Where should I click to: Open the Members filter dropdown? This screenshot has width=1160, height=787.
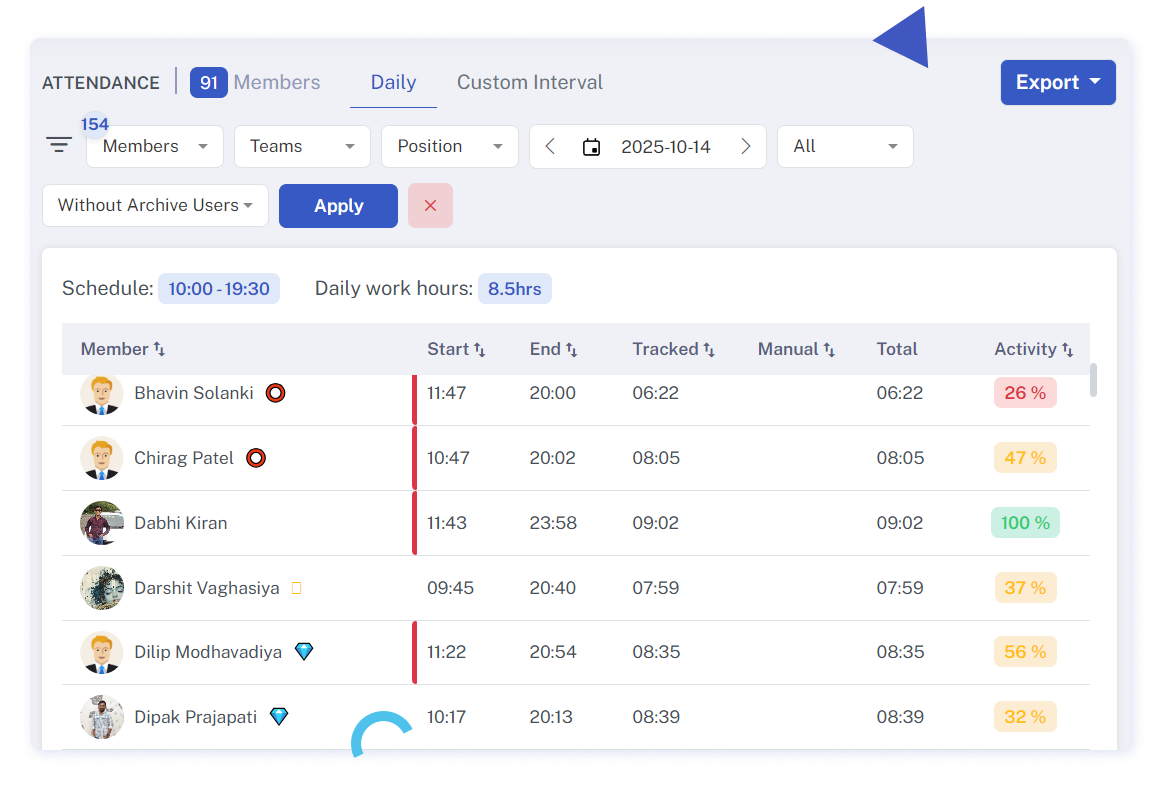(155, 146)
